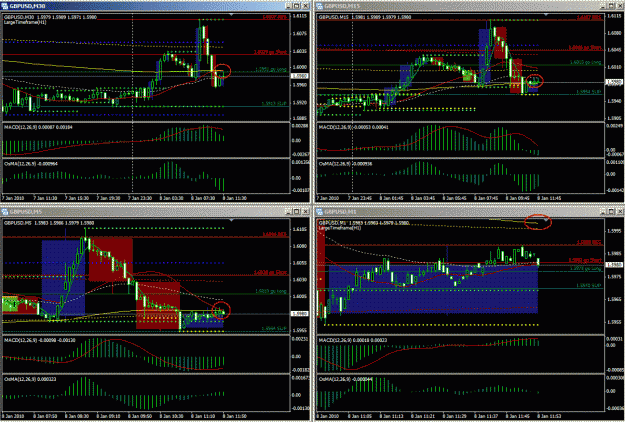Select LargeTimeframe(H1) label in M30 chart
This screenshot has width=625, height=422.
(x=25, y=22)
